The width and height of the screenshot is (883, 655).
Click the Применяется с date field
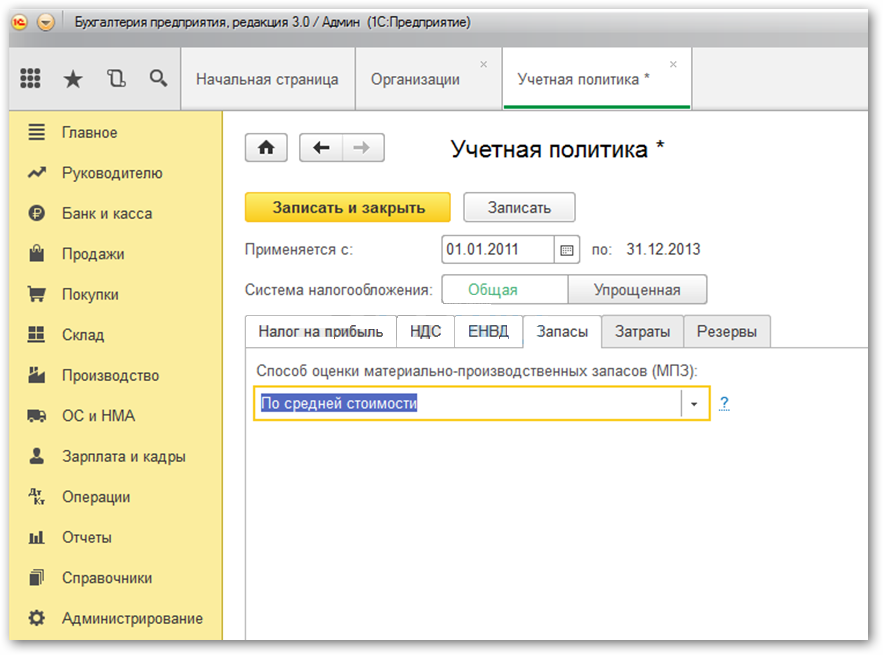pyautogui.click(x=498, y=249)
